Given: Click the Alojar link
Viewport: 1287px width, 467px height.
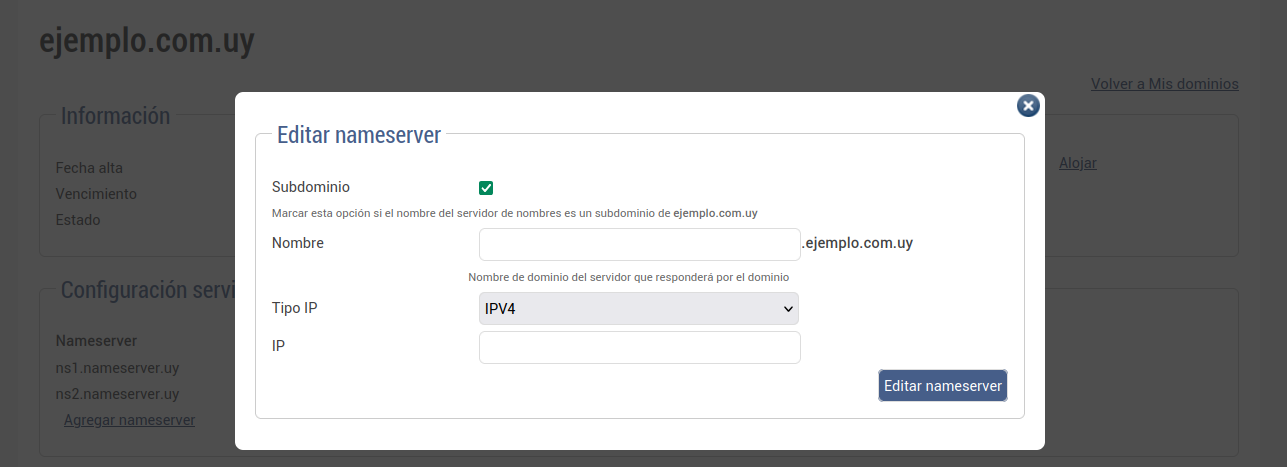Looking at the screenshot, I should coord(1077,163).
